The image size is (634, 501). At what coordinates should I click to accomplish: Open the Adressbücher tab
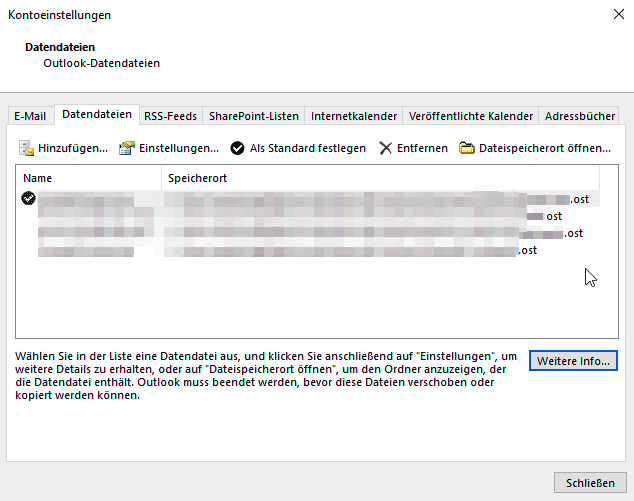click(x=580, y=116)
